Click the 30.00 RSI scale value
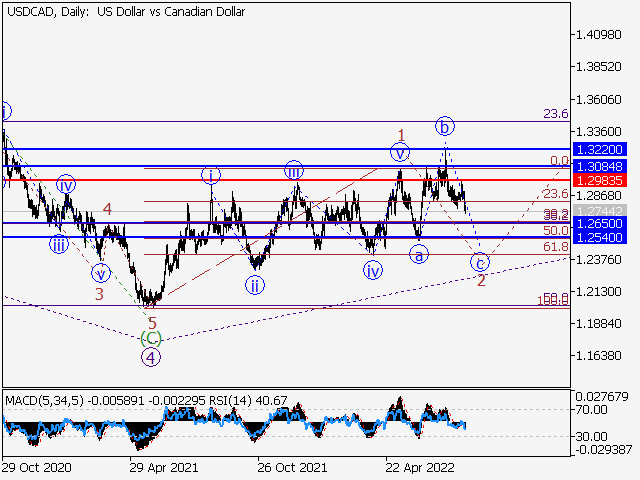This screenshot has height=480, width=640. point(591,437)
